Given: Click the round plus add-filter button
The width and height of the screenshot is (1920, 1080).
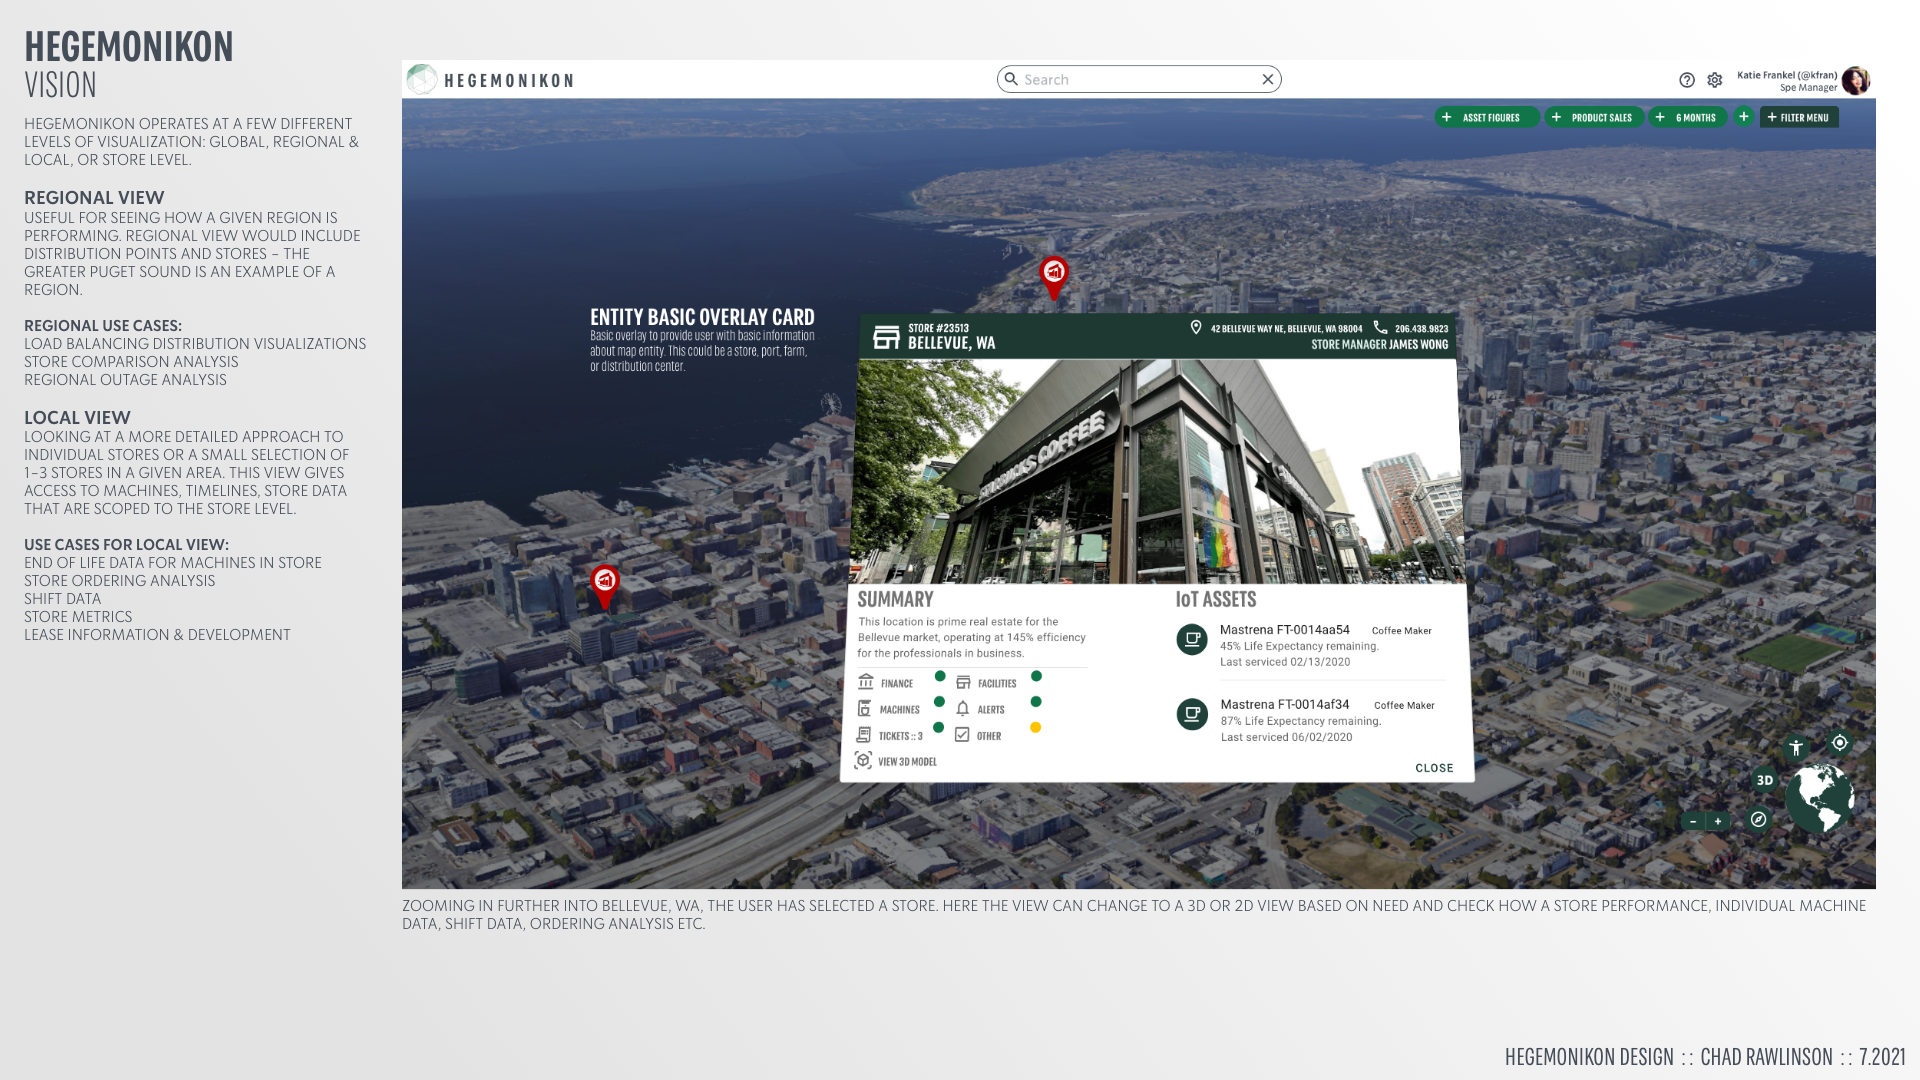Looking at the screenshot, I should pos(1744,117).
